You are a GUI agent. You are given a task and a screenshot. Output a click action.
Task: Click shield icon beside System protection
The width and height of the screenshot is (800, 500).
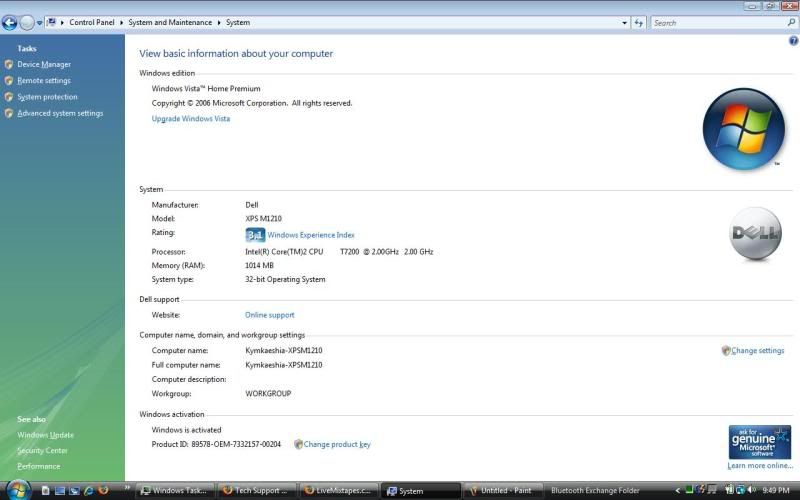[x=8, y=97]
